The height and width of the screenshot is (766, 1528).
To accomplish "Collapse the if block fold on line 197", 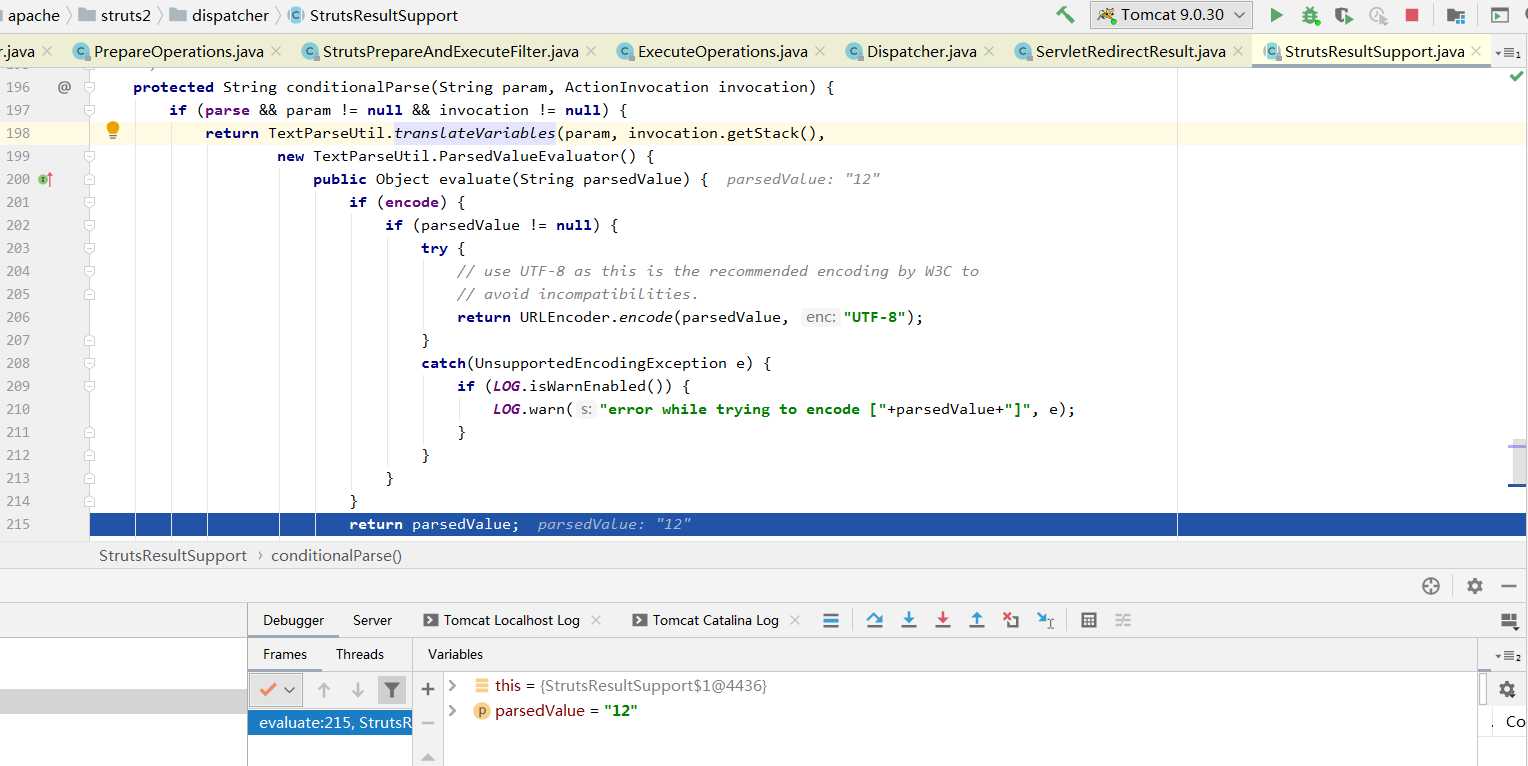I will click(89, 110).
